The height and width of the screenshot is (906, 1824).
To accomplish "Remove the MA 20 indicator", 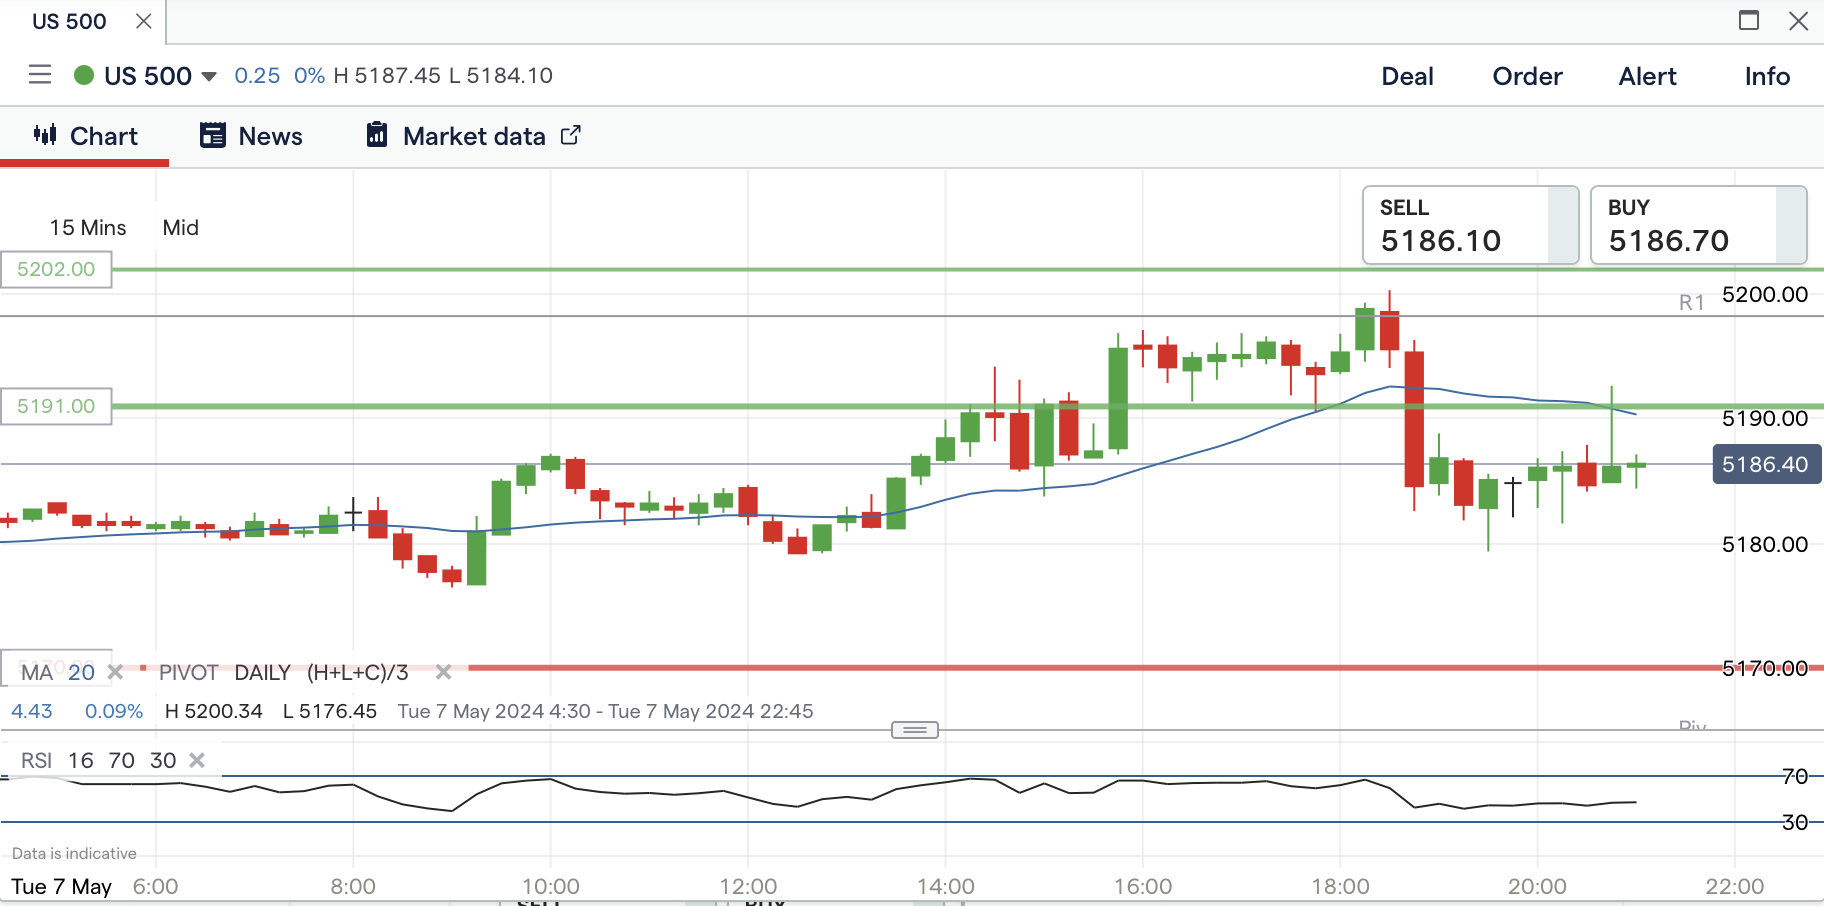I will 116,672.
